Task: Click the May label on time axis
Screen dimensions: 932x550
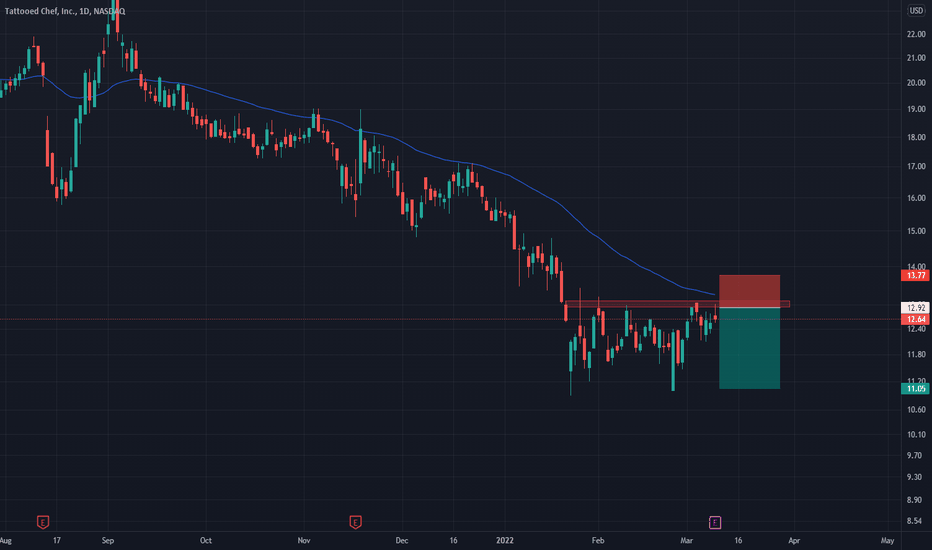Action: pyautogui.click(x=887, y=540)
